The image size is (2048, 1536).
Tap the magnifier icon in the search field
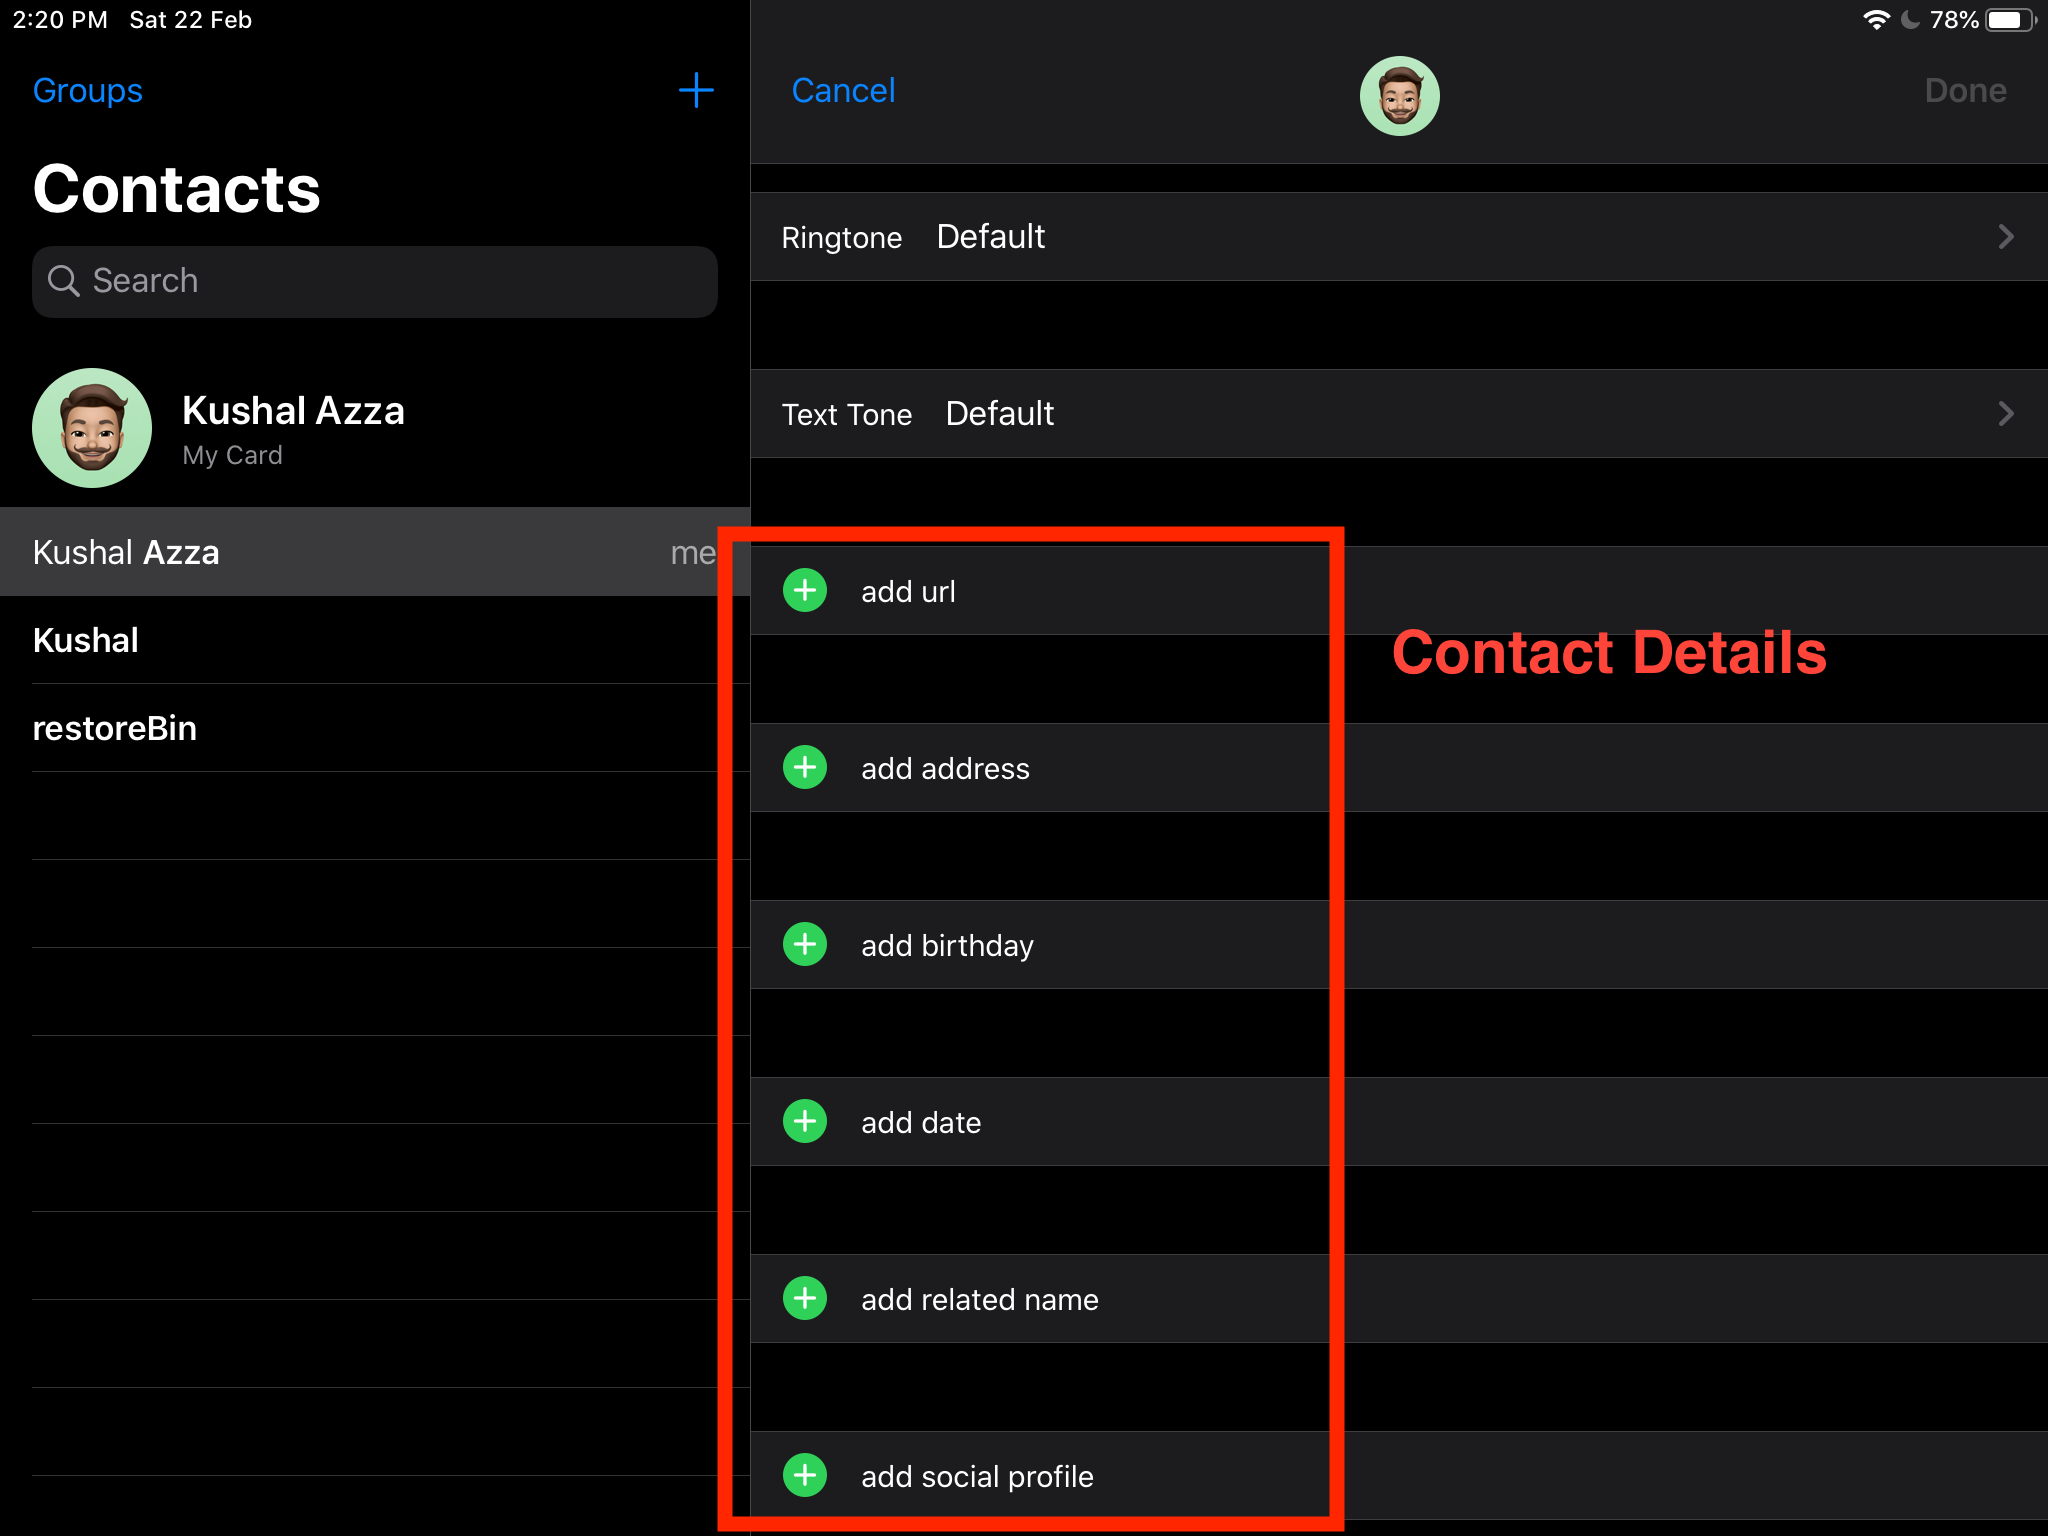pos(64,281)
